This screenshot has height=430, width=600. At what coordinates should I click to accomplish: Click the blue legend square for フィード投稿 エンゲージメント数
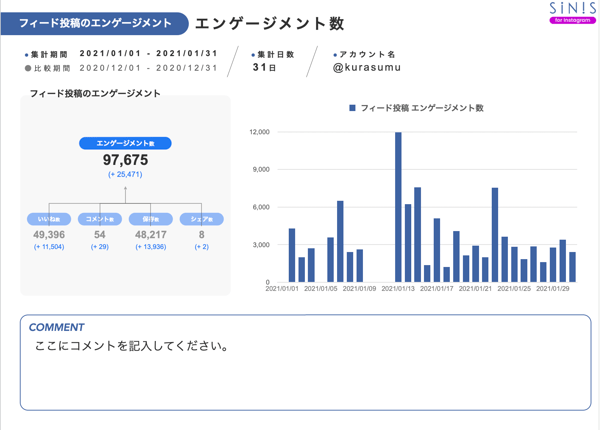point(352,108)
